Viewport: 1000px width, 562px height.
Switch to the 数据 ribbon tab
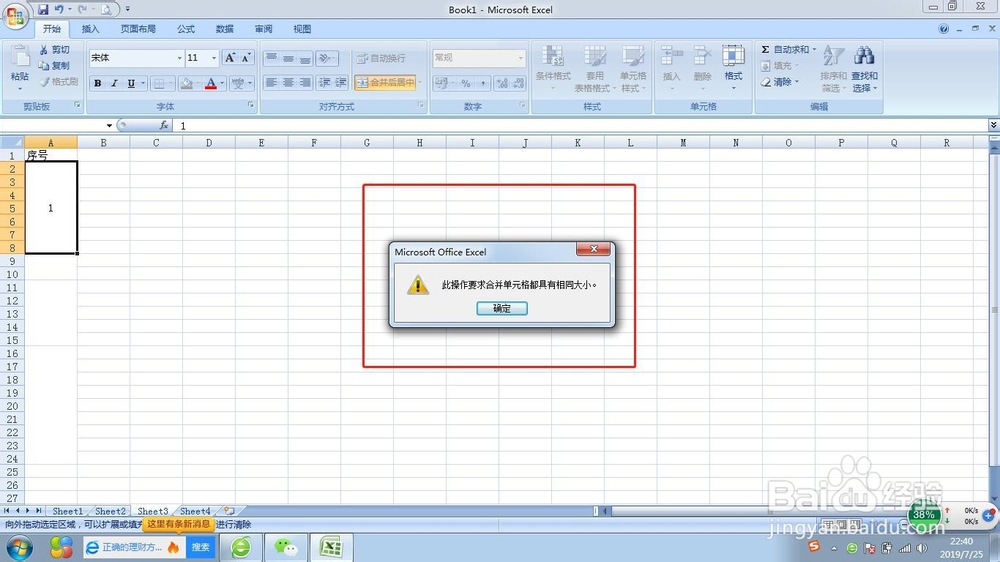pyautogui.click(x=224, y=29)
